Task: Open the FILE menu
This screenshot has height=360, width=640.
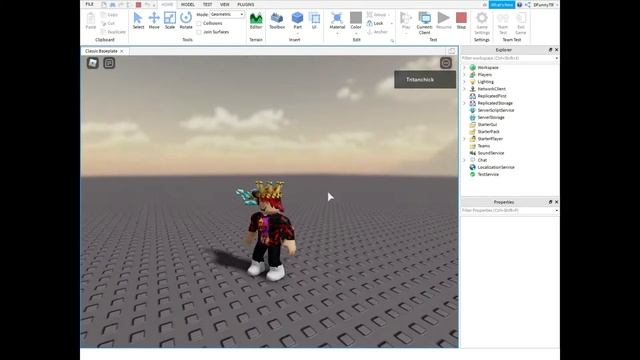Action: tap(89, 4)
